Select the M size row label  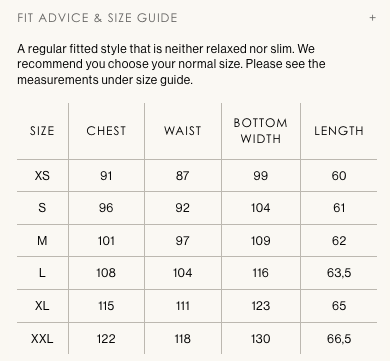coord(42,240)
